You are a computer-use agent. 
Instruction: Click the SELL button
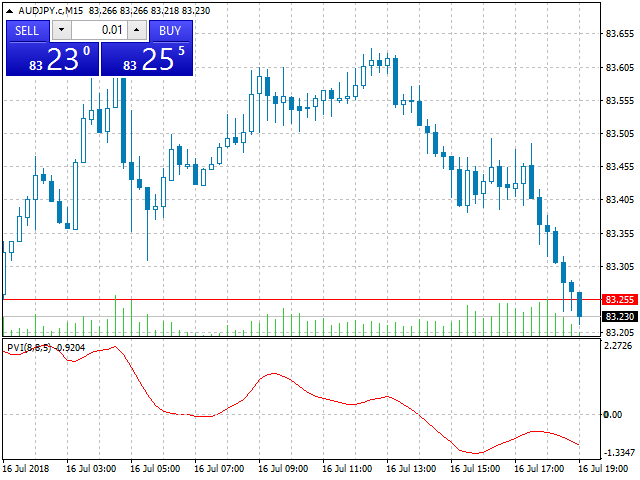point(27,31)
